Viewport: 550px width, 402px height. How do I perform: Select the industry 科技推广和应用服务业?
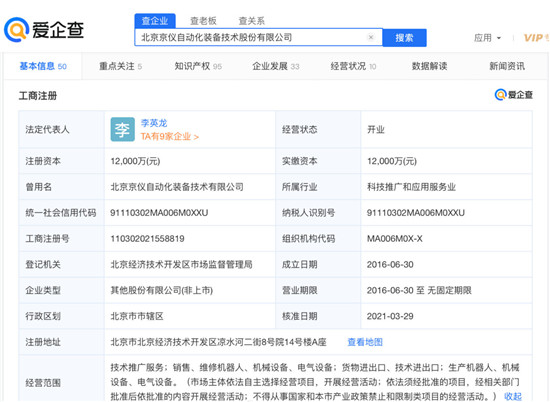(x=411, y=187)
